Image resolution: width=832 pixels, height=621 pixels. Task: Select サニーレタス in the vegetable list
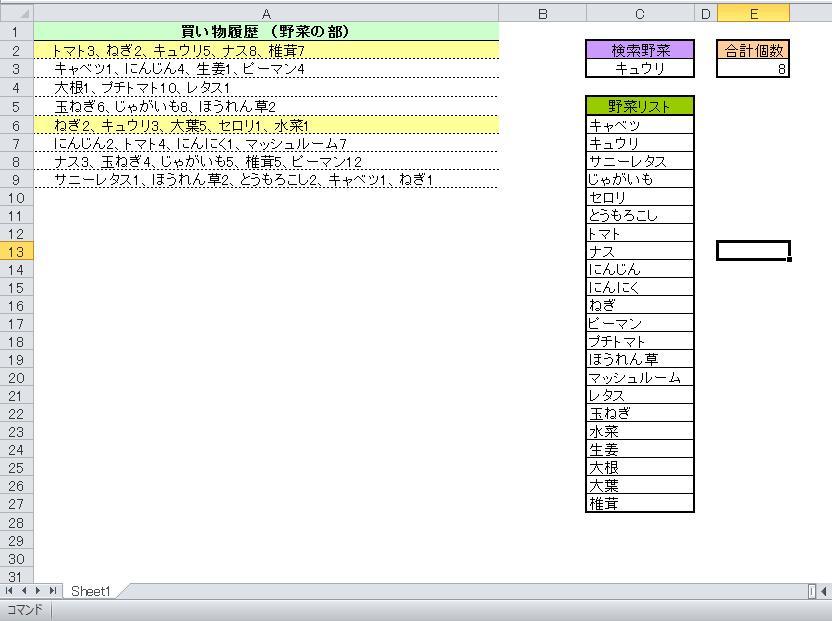point(640,161)
